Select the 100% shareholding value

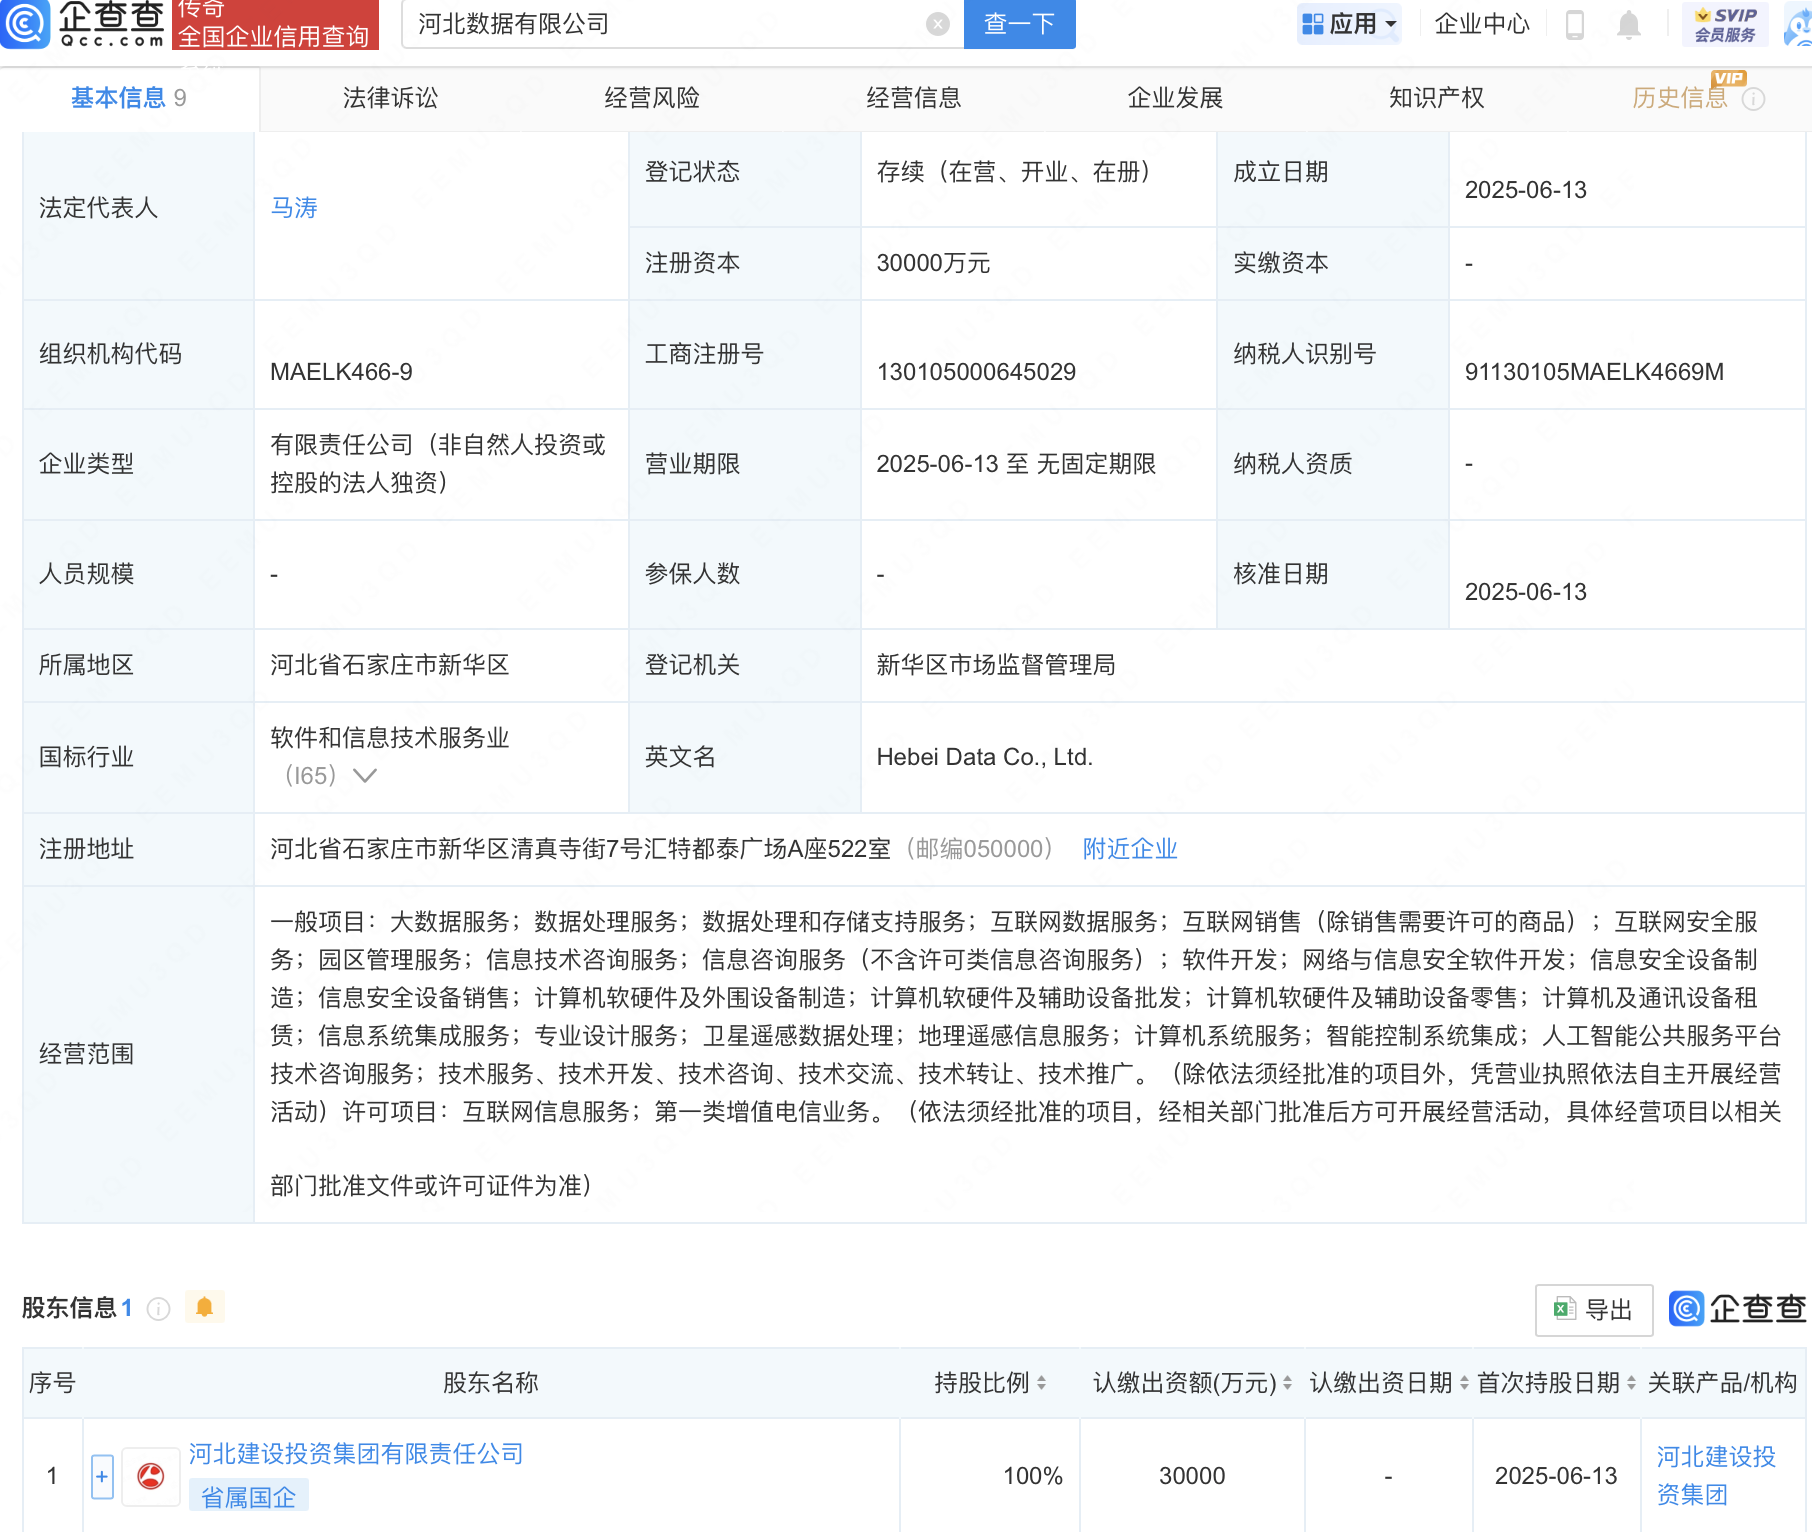pyautogui.click(x=1033, y=1476)
